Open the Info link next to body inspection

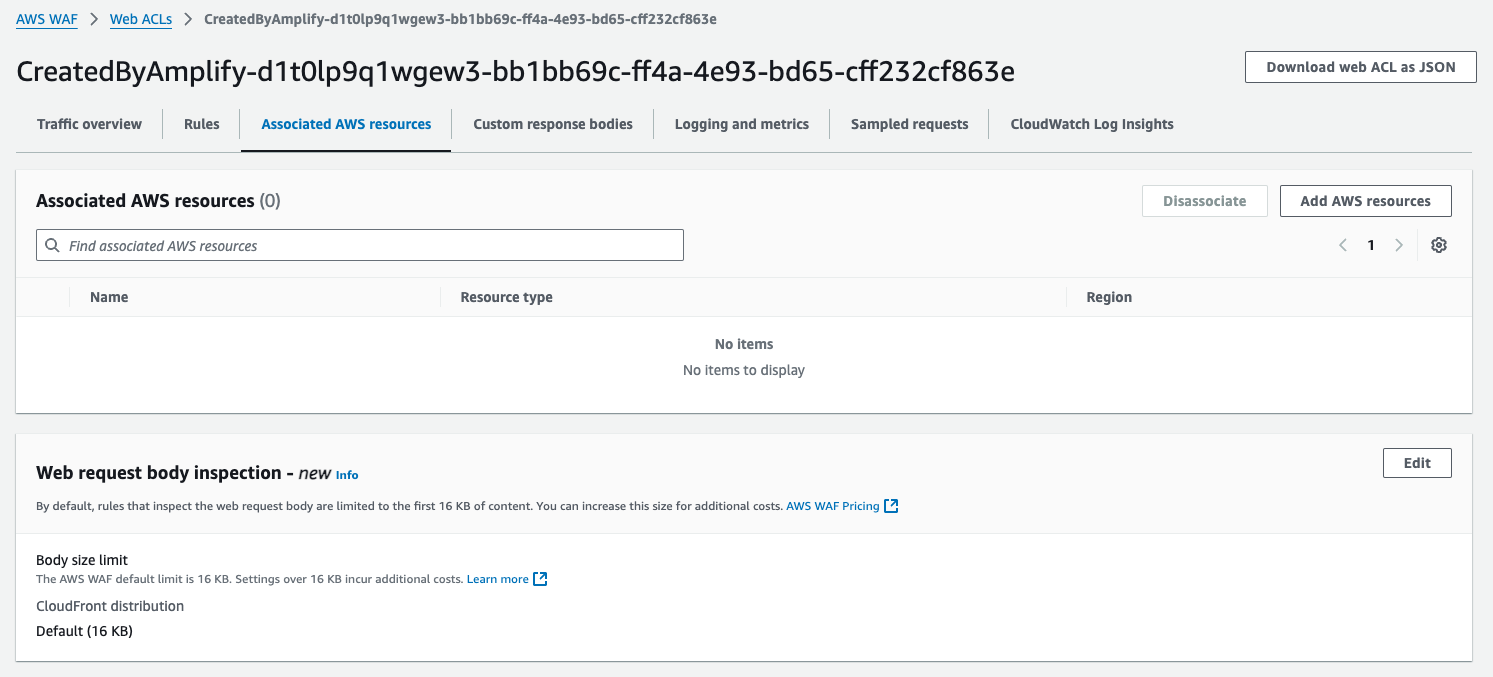[x=347, y=475]
